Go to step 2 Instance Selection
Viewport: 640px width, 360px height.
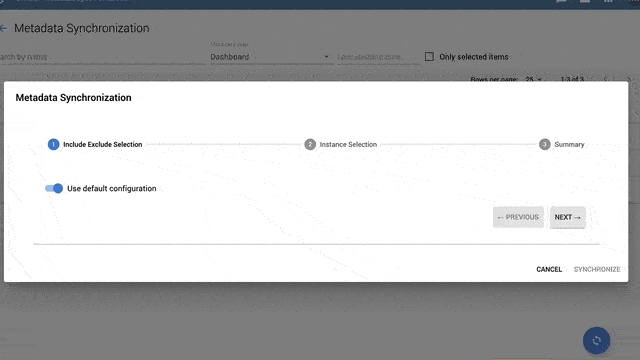[x=341, y=144]
